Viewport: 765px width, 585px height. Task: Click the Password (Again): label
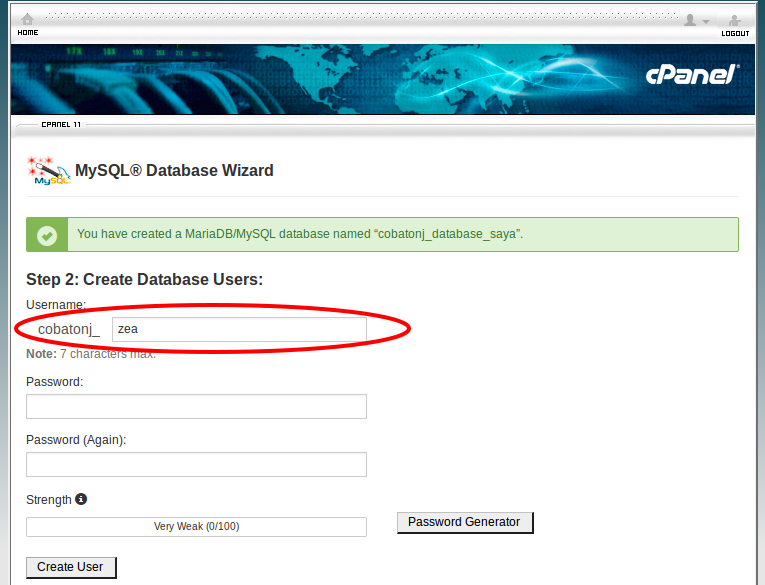click(x=76, y=440)
